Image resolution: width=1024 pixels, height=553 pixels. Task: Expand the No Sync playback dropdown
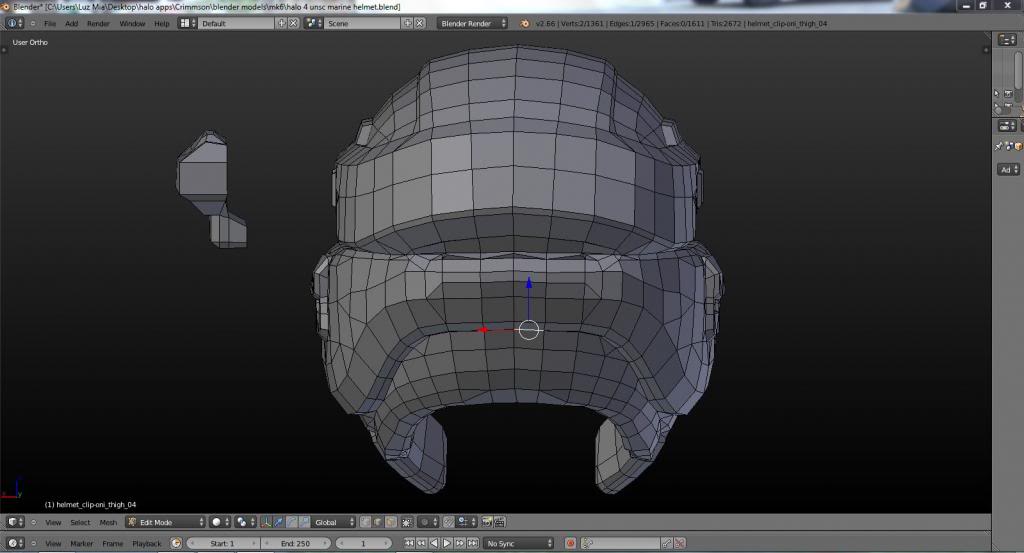click(518, 543)
